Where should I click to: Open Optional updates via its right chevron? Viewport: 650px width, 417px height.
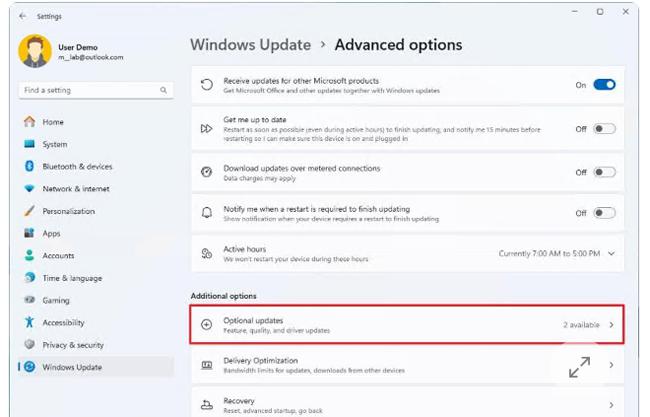(611, 325)
